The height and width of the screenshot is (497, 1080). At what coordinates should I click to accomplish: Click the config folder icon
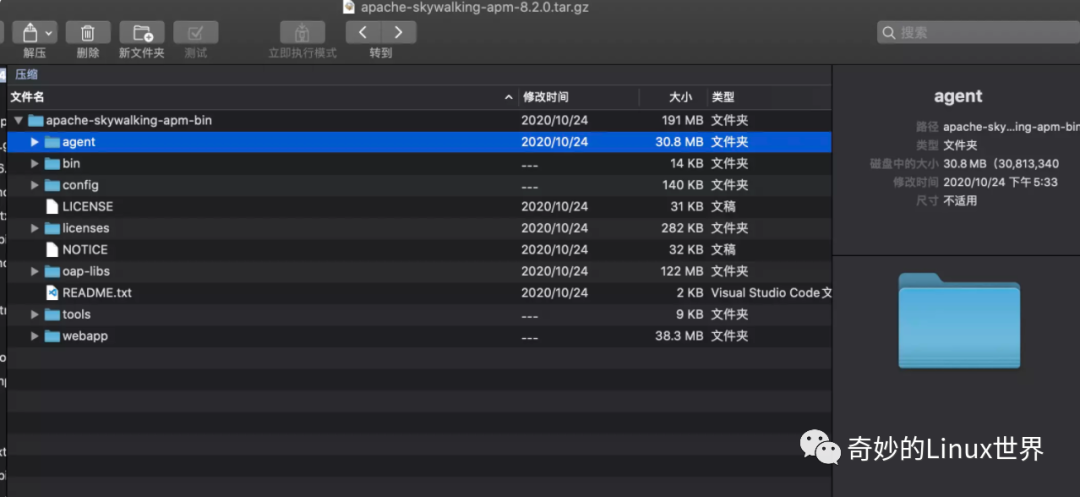[52, 185]
